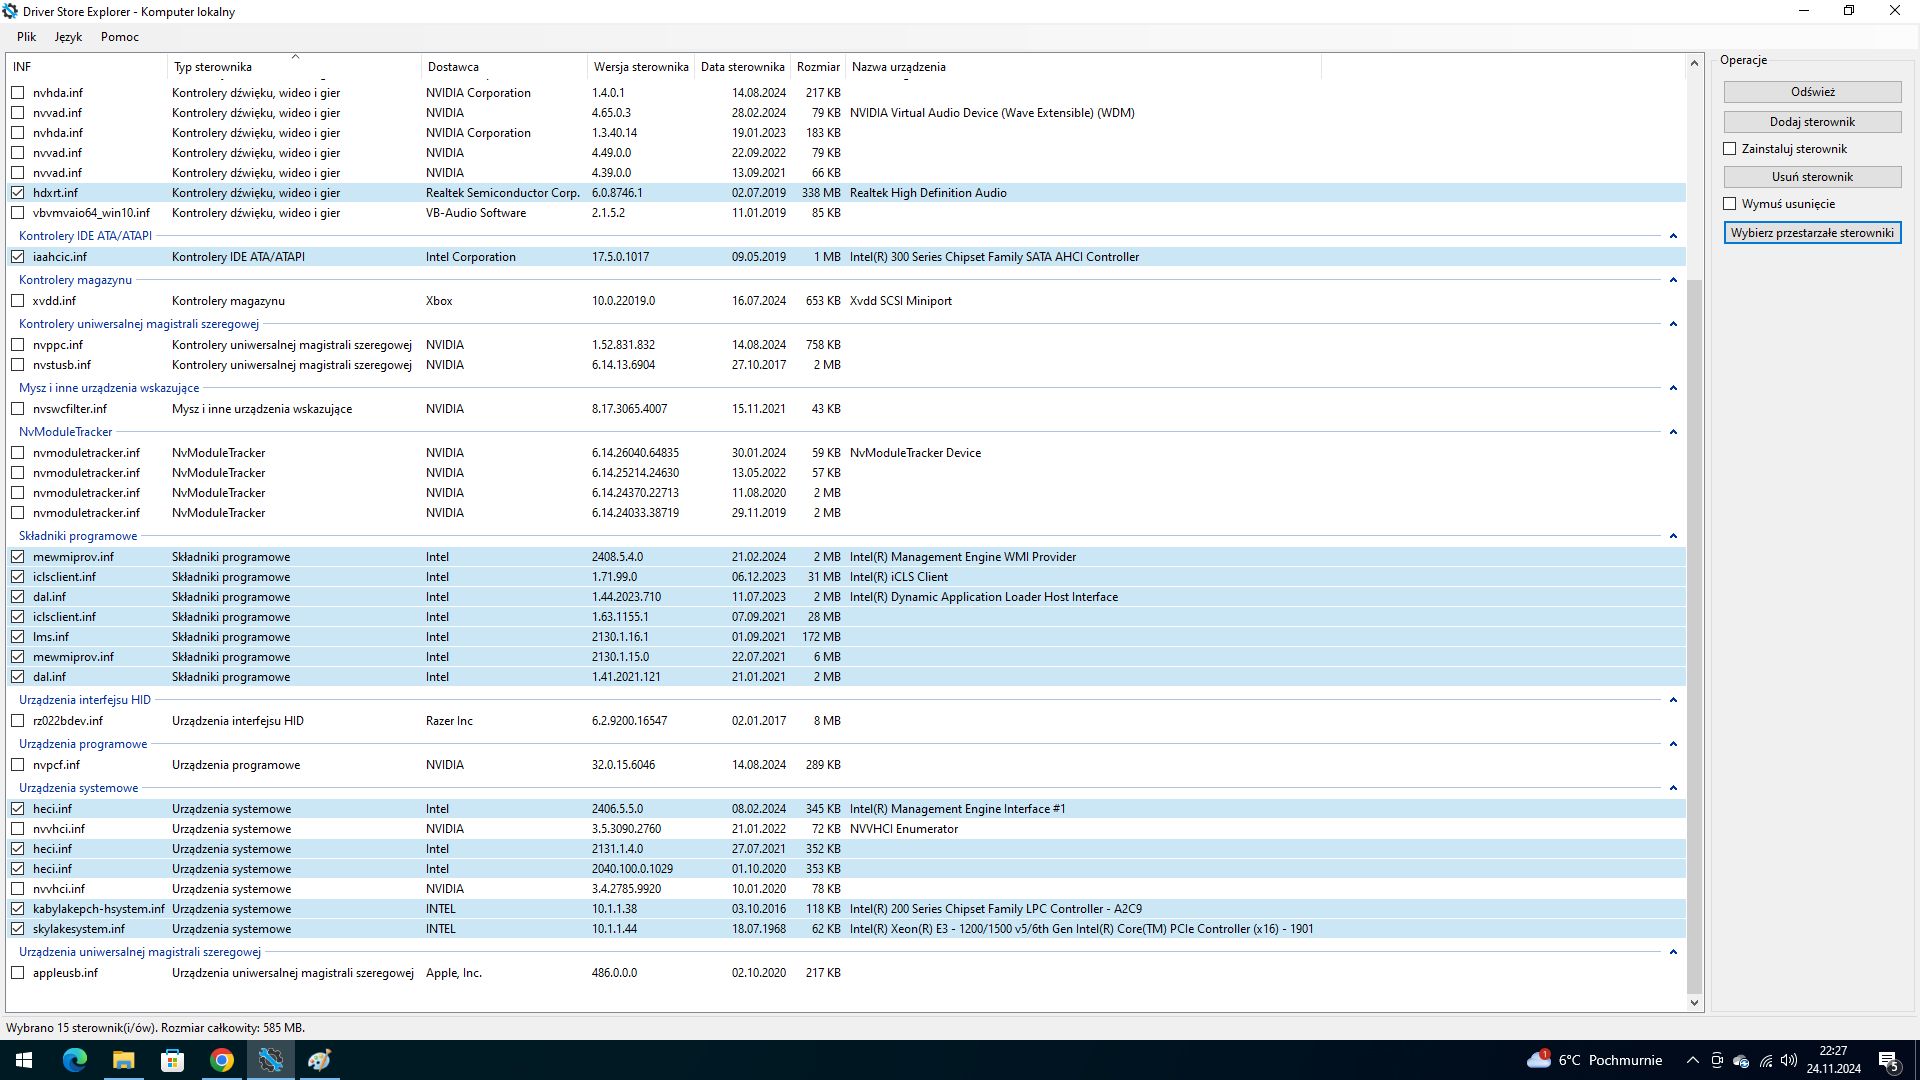Click the vertical scrollbar down arrow
The width and height of the screenshot is (1920, 1080).
click(1694, 1003)
